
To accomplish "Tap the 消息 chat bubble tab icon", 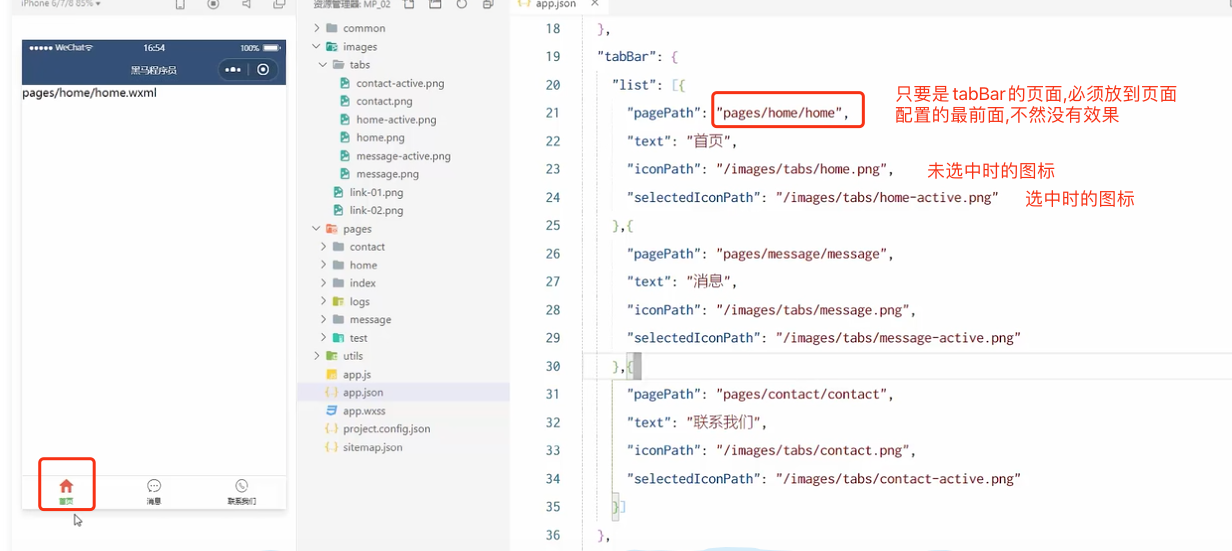I will tap(154, 486).
